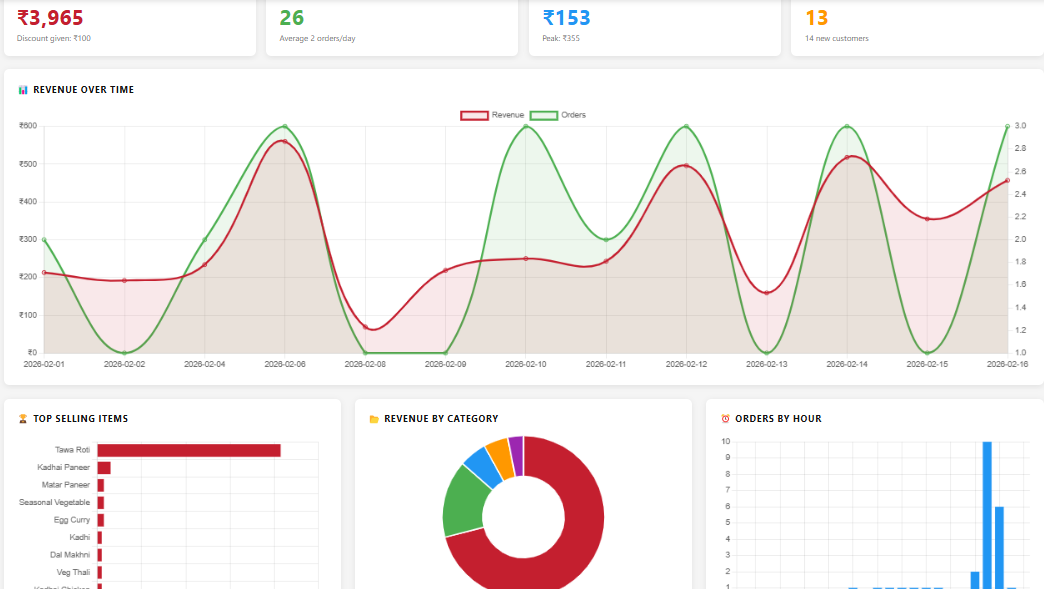Screen dimensions: 1044x589
Task: Open the 13 customers stat card
Action: tap(916, 27)
